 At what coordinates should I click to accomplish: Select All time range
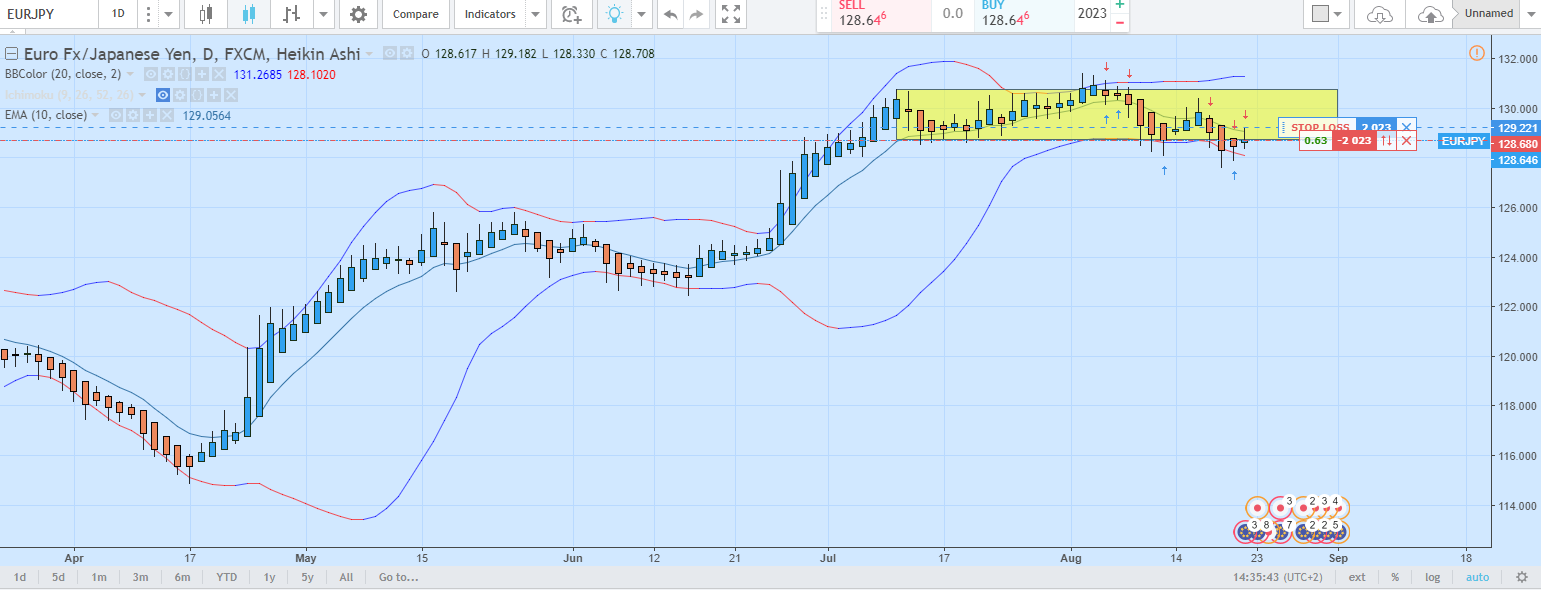pos(346,577)
